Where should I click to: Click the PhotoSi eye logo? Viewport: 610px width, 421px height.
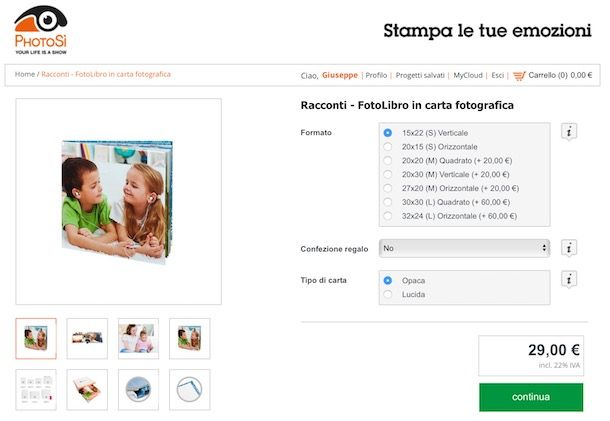tap(41, 30)
